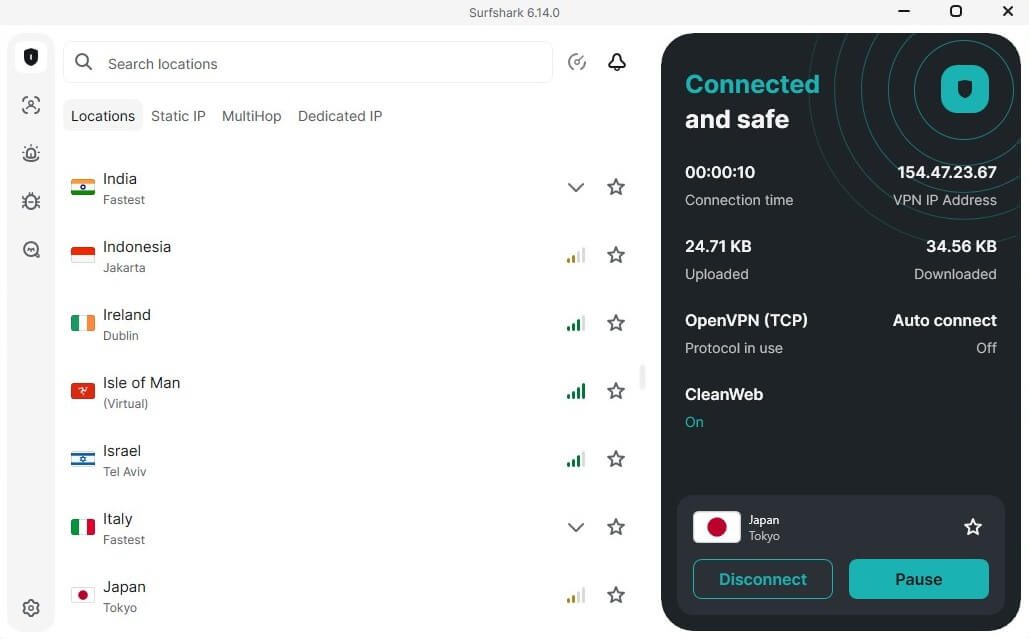Switch to the MultiHop tab

[251, 116]
